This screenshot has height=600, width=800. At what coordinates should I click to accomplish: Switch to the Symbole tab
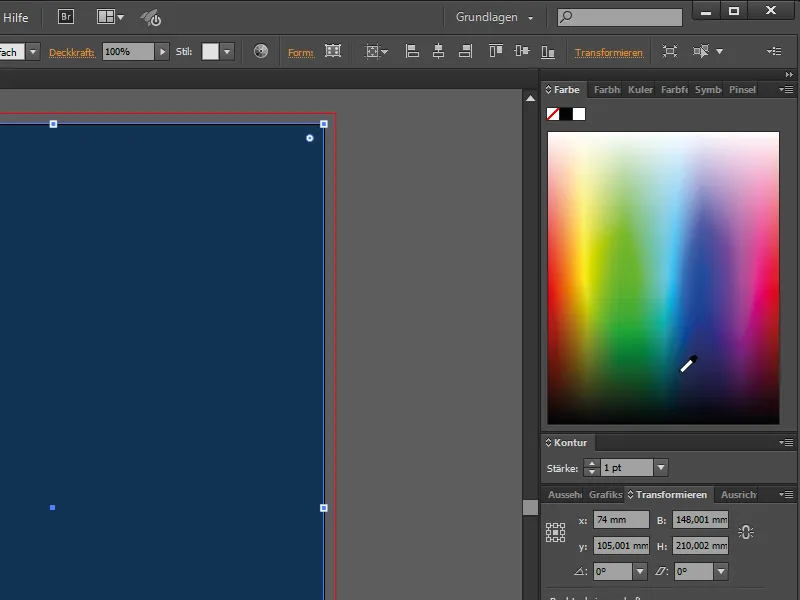click(708, 90)
